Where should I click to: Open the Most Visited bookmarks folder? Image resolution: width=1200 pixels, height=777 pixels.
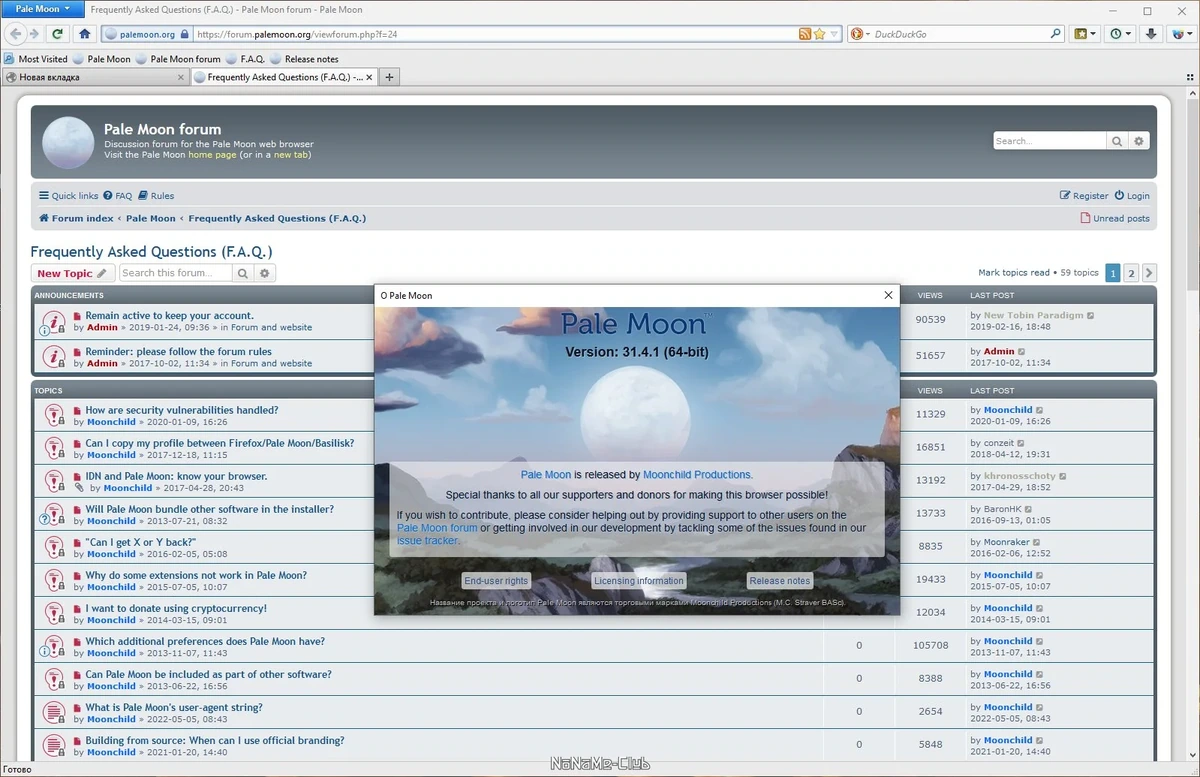(36, 59)
